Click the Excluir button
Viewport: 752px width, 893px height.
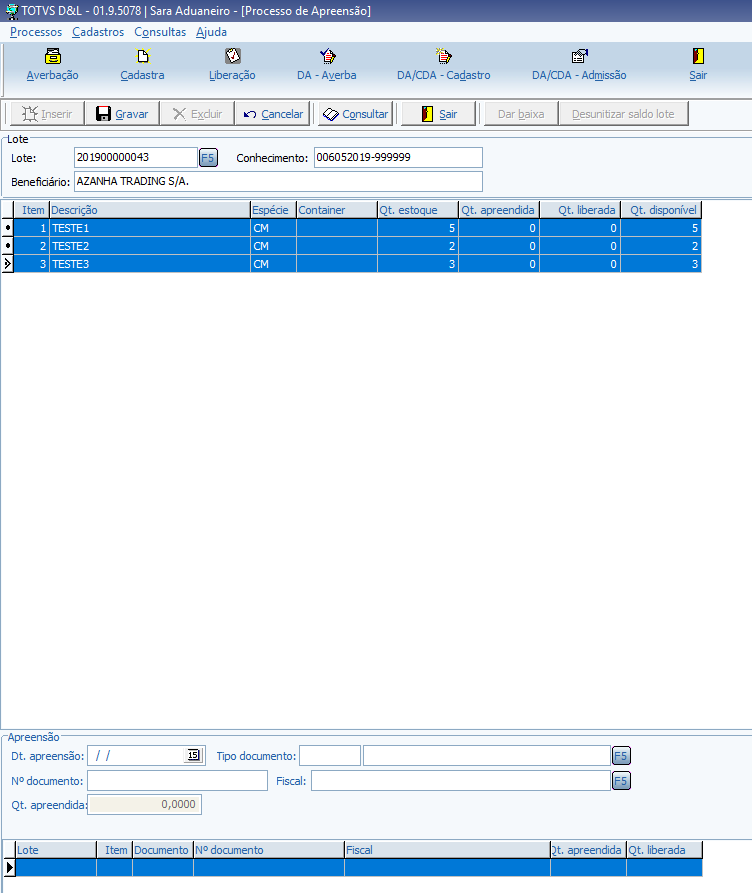[197, 113]
